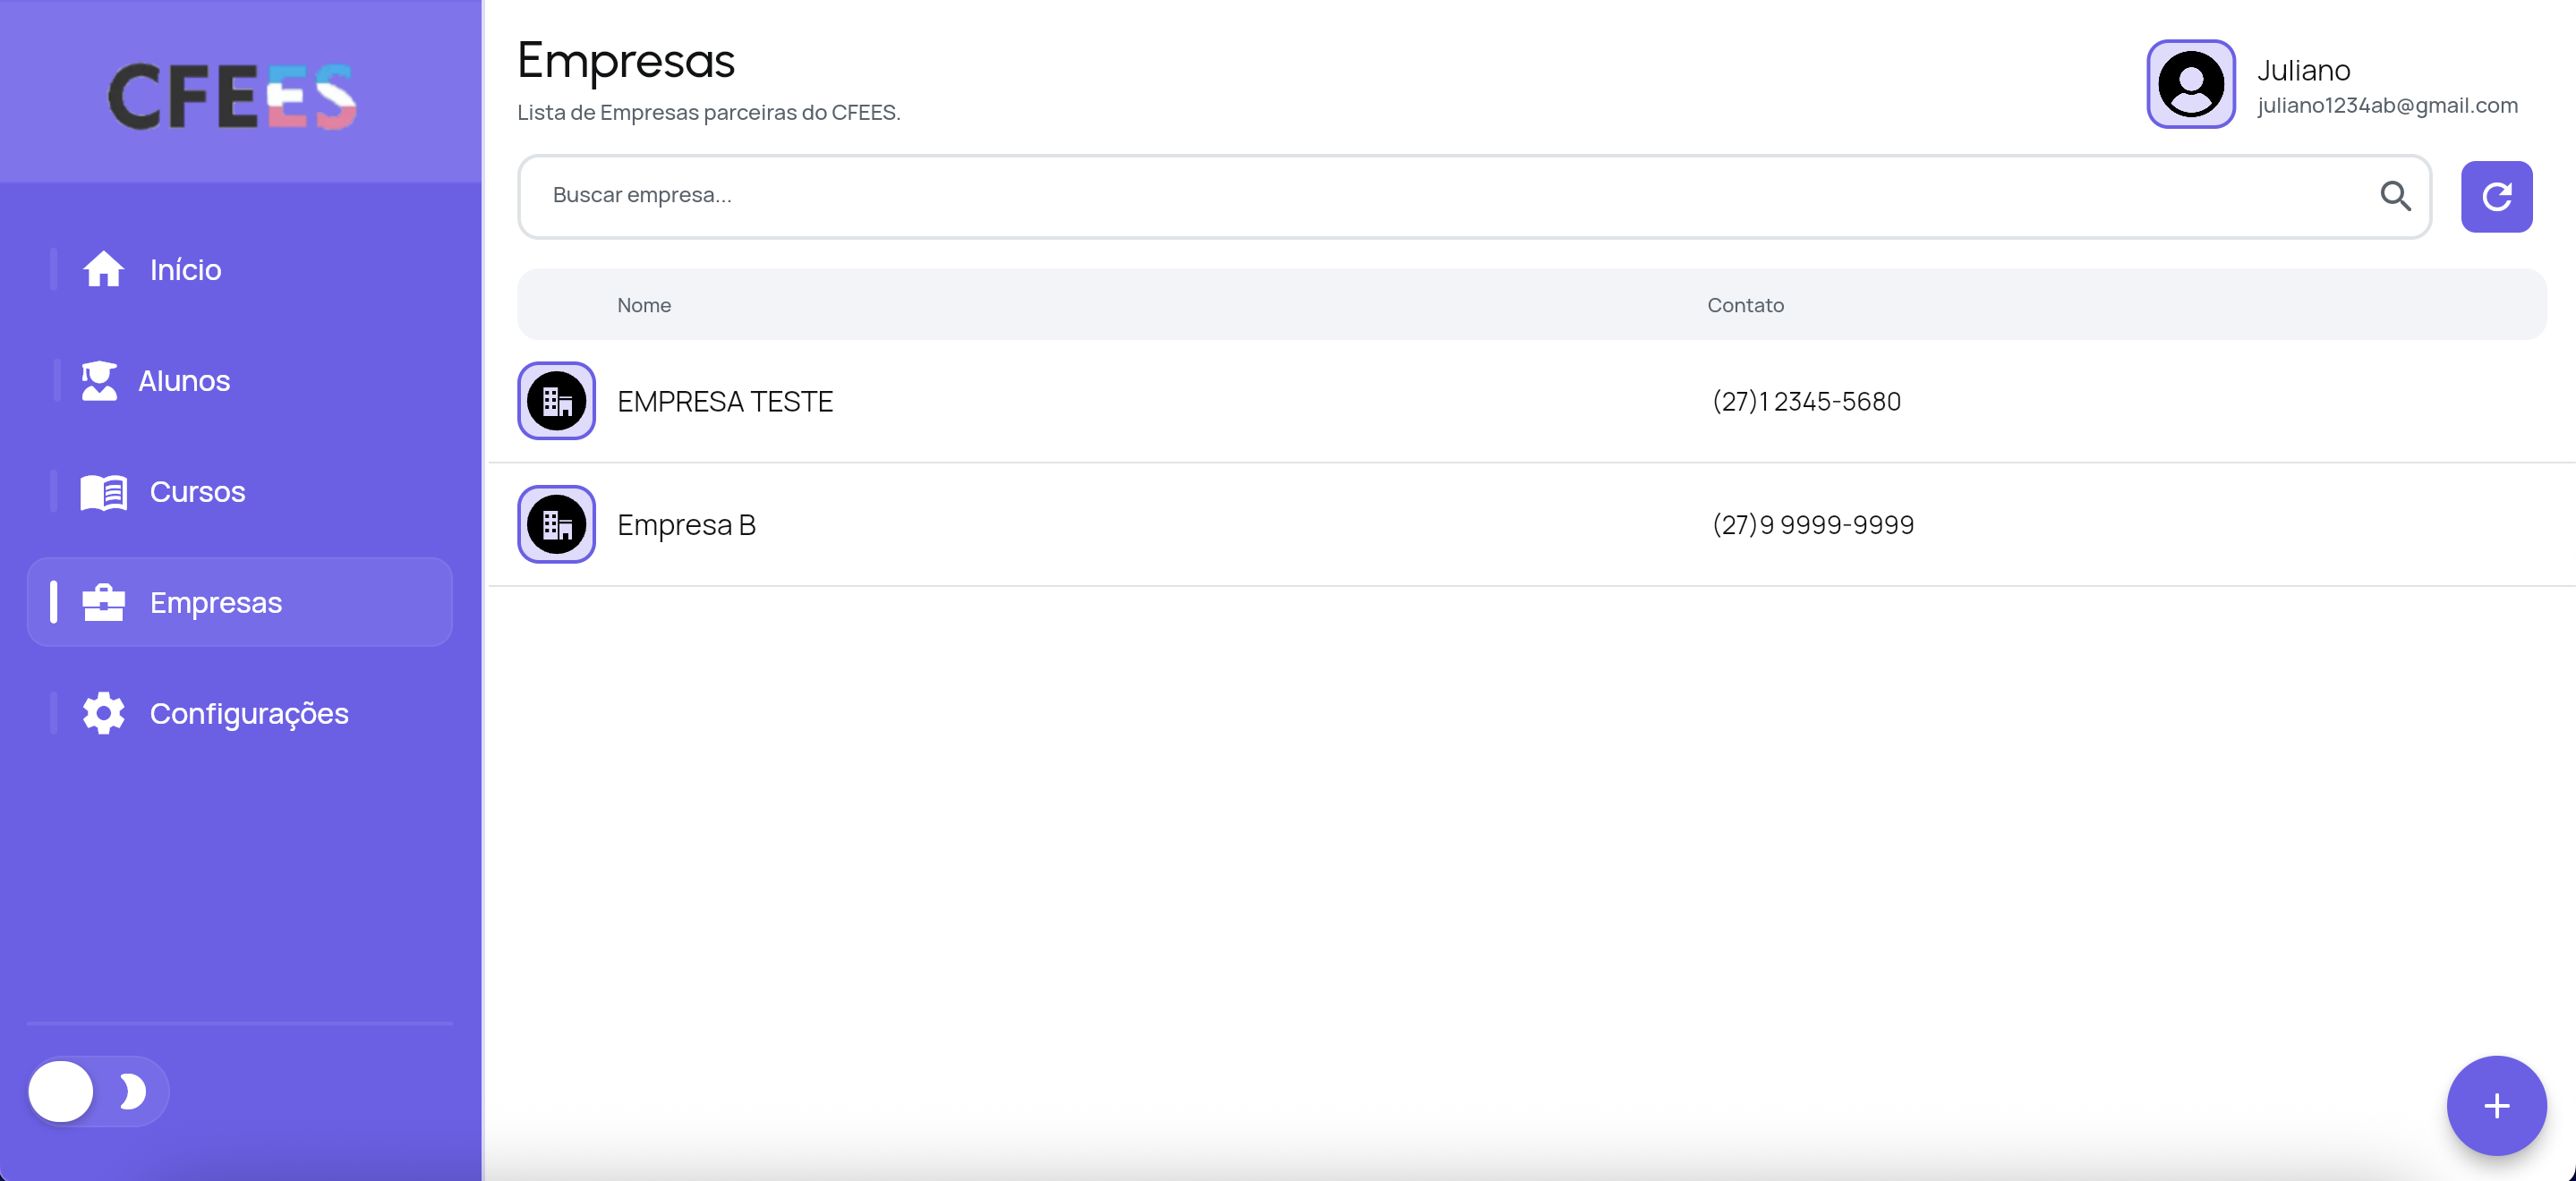The image size is (2576, 1181).
Task: Open Configurações from the sidebar
Action: point(249,714)
